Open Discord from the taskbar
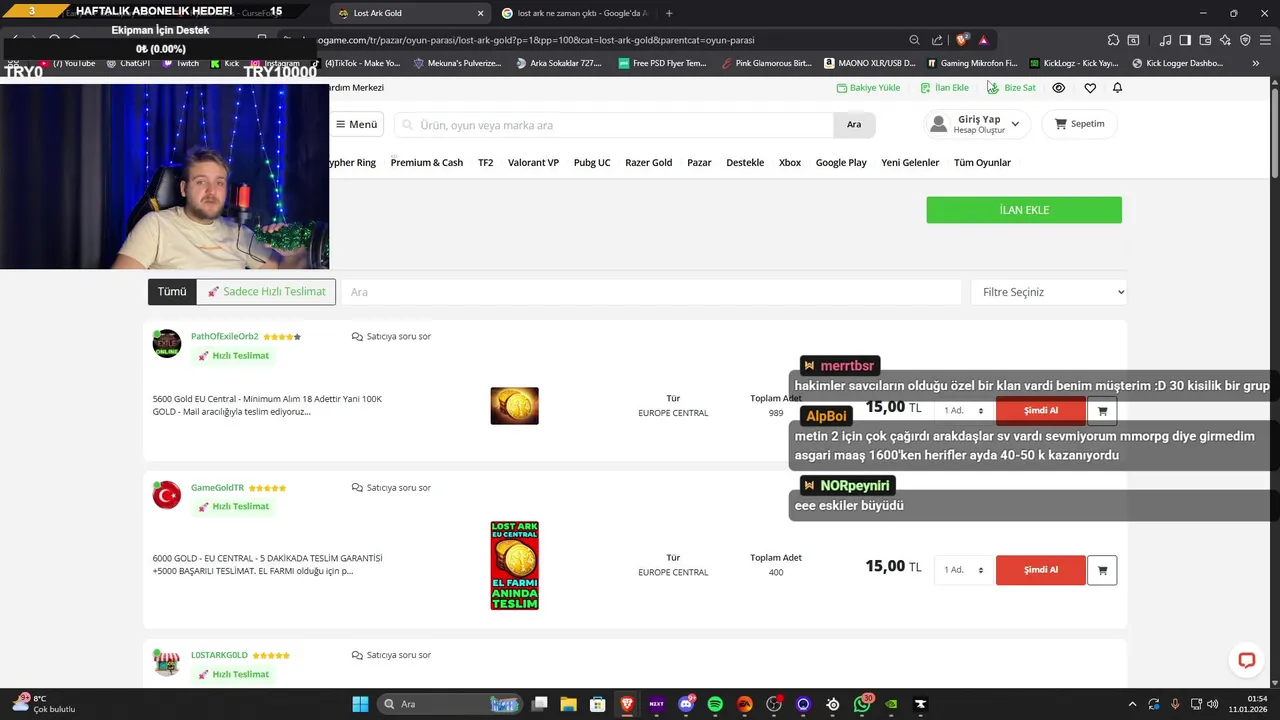 (x=686, y=704)
